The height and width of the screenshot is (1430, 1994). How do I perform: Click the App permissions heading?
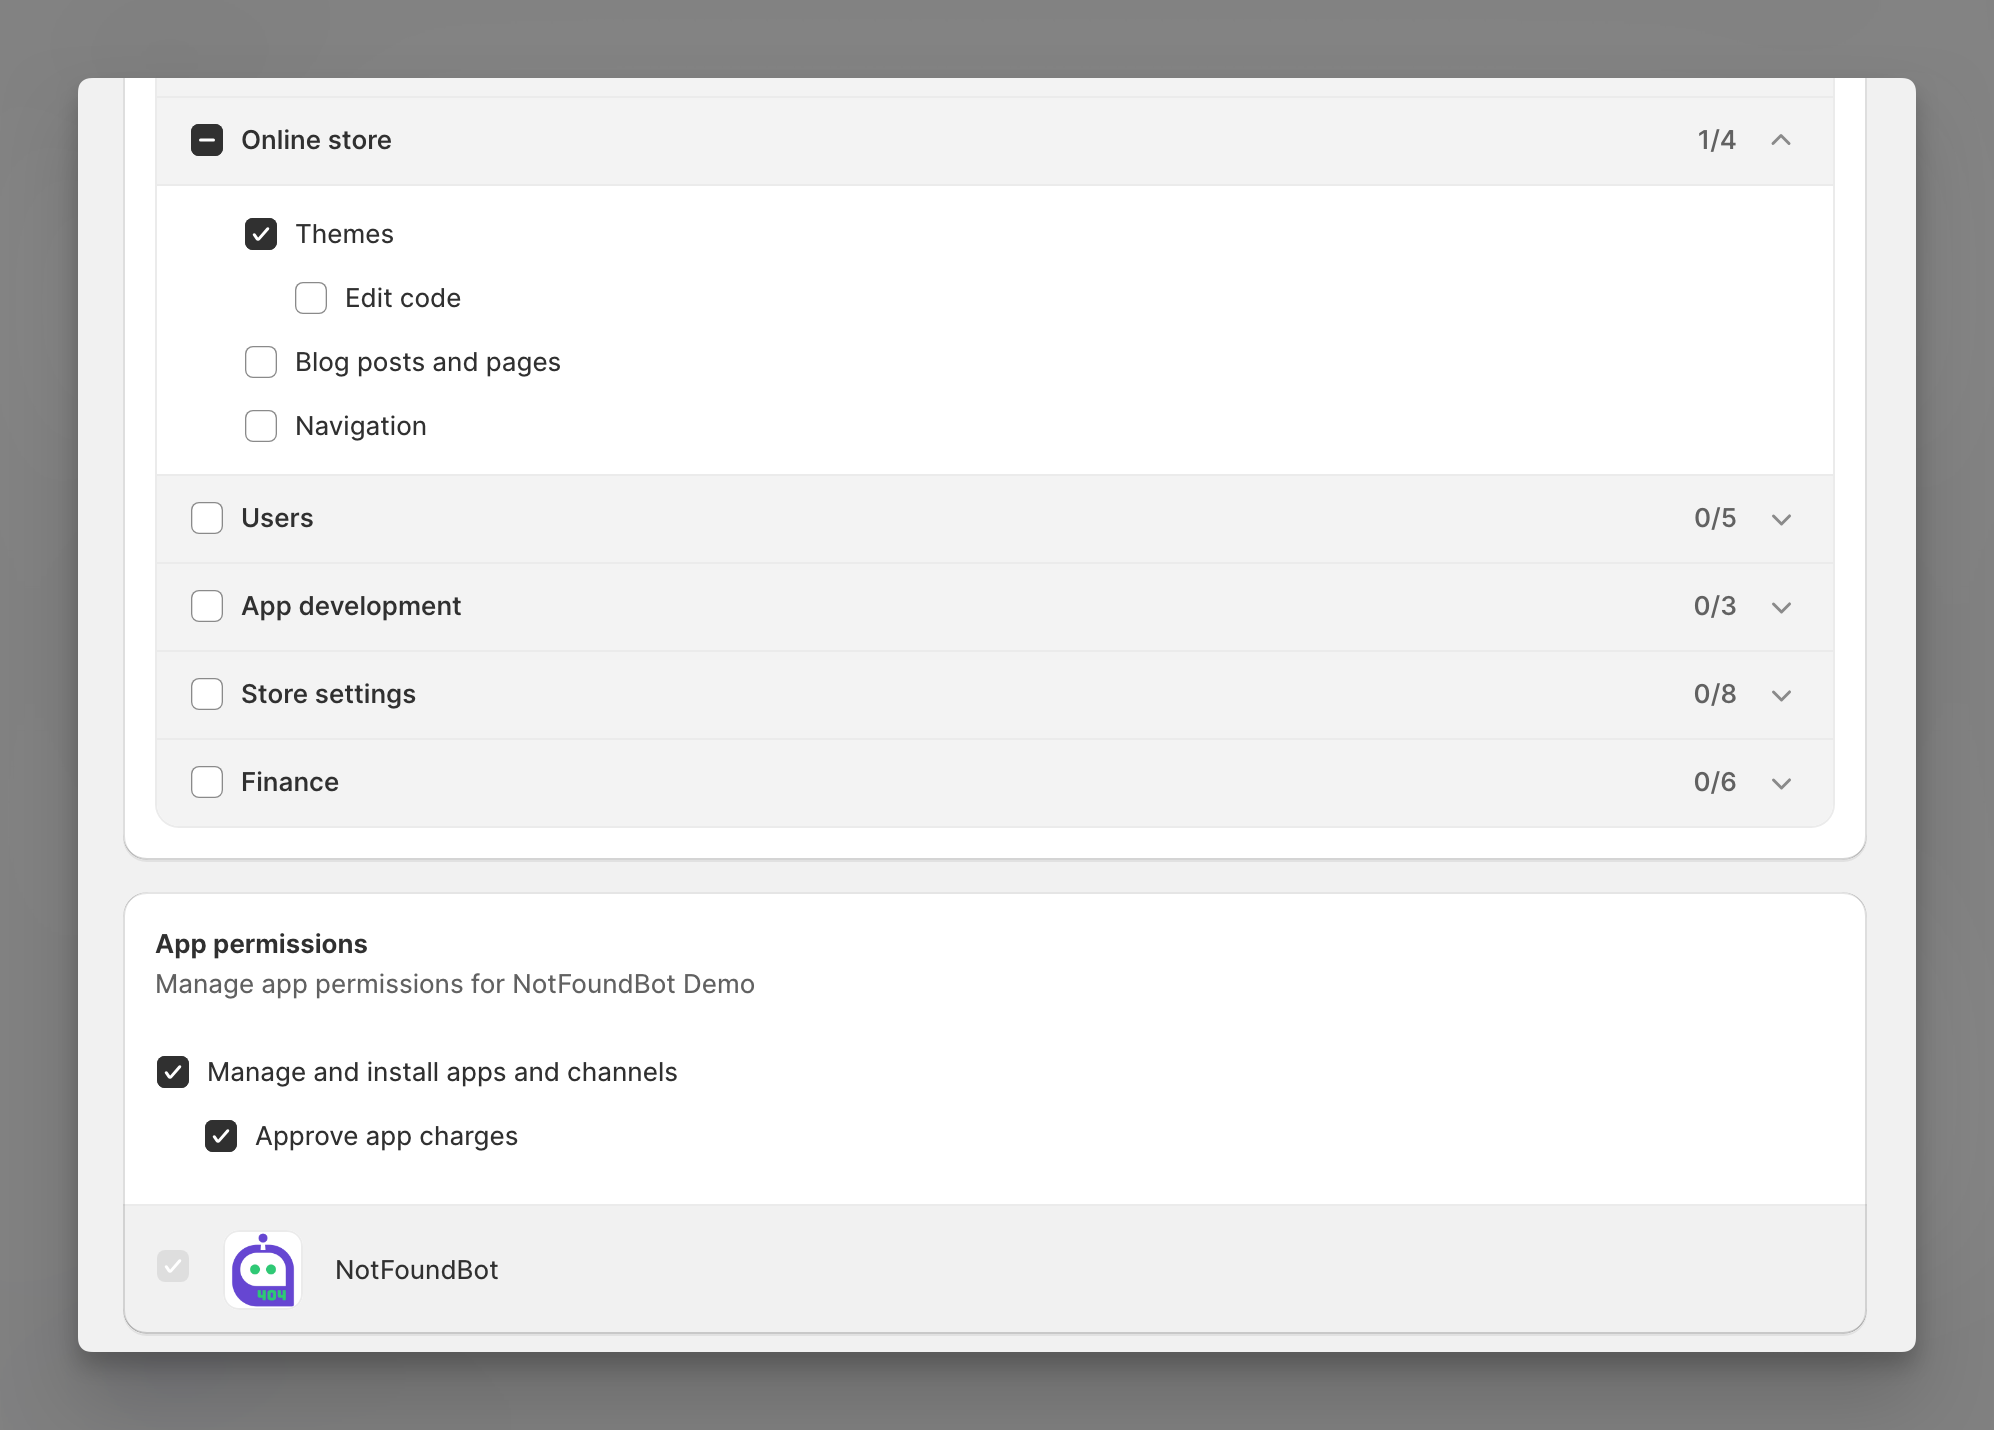point(261,944)
